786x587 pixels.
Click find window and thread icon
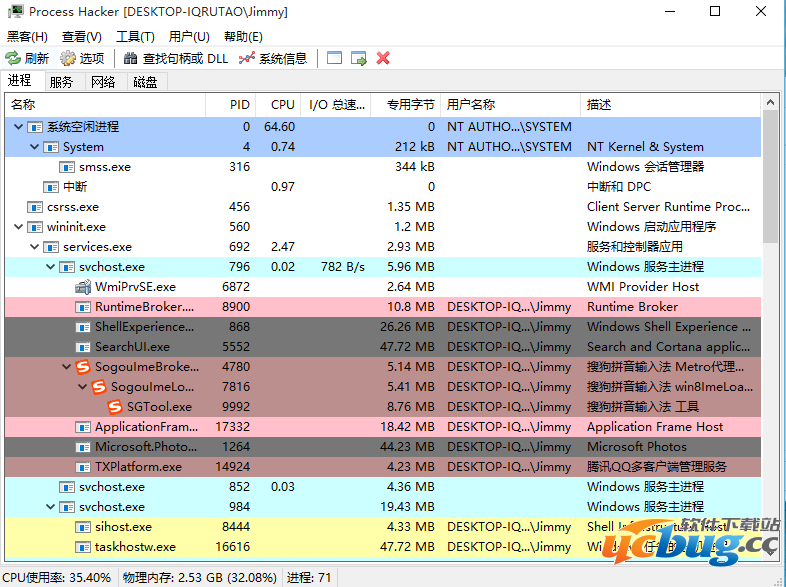pos(359,59)
